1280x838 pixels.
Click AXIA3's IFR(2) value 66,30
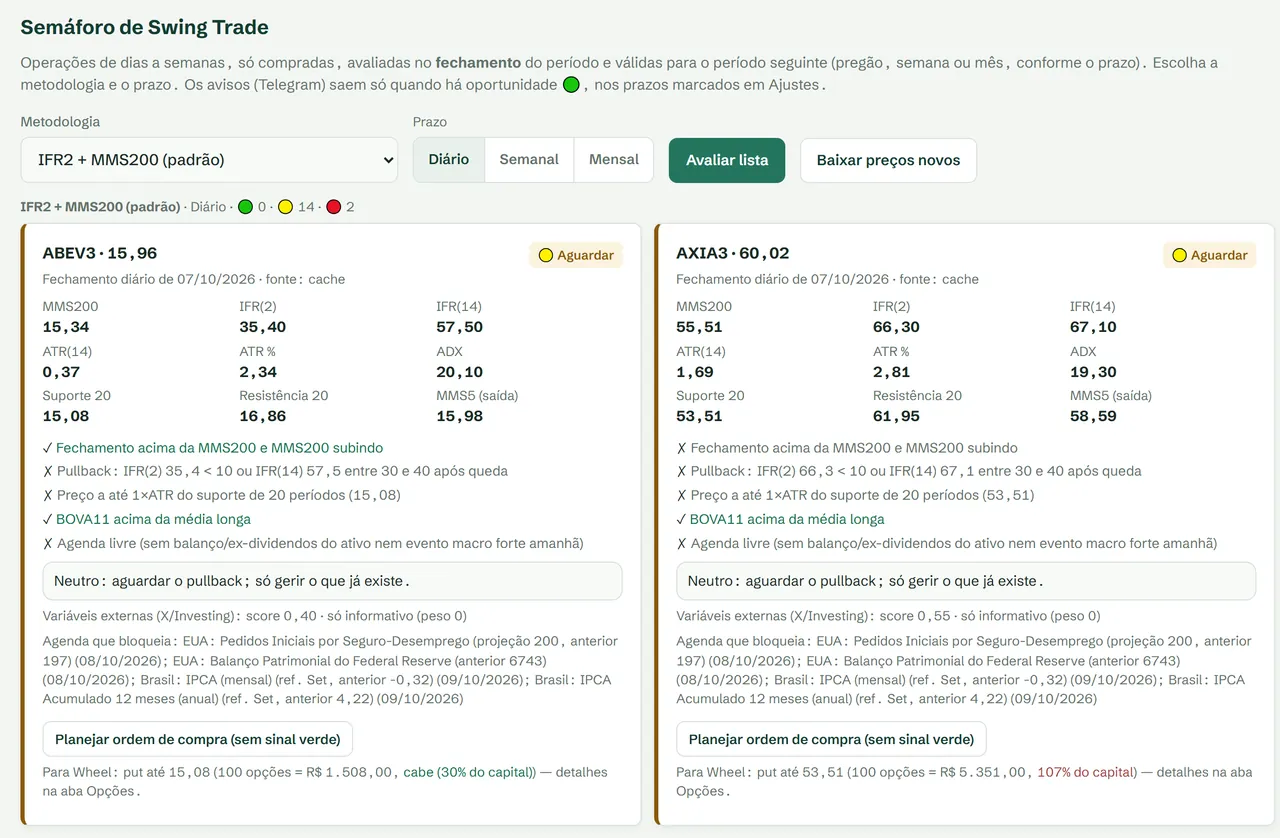coord(896,327)
